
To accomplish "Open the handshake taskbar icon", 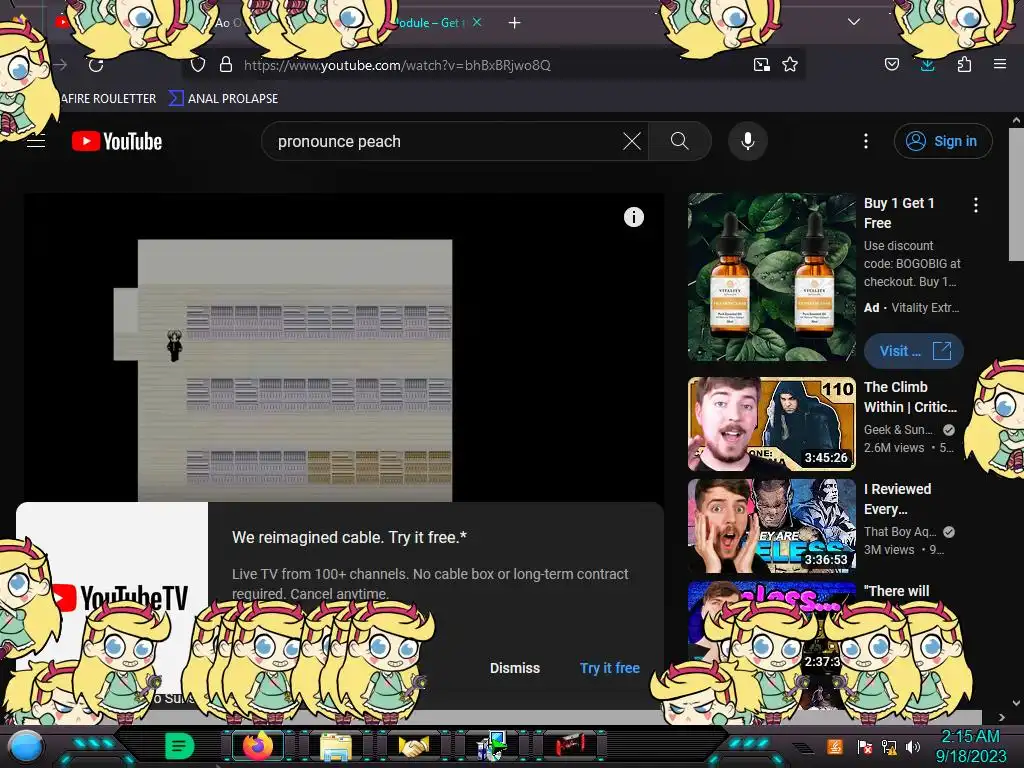I will [x=413, y=746].
